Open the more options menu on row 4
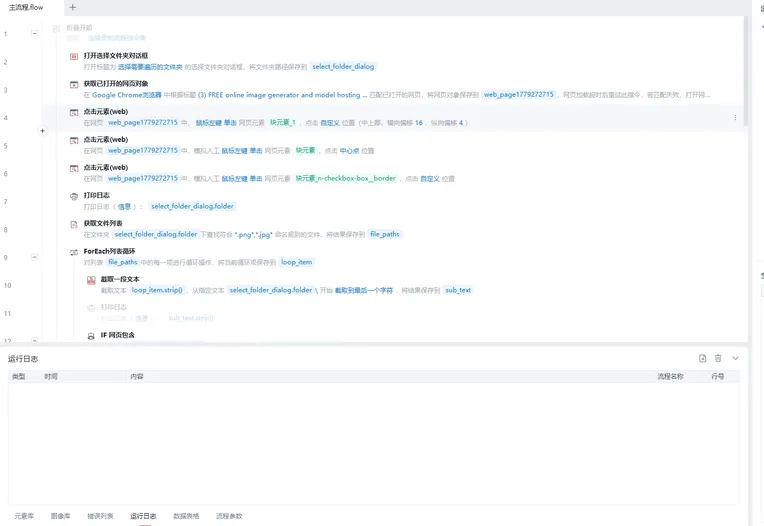This screenshot has width=764, height=526. [x=735, y=118]
